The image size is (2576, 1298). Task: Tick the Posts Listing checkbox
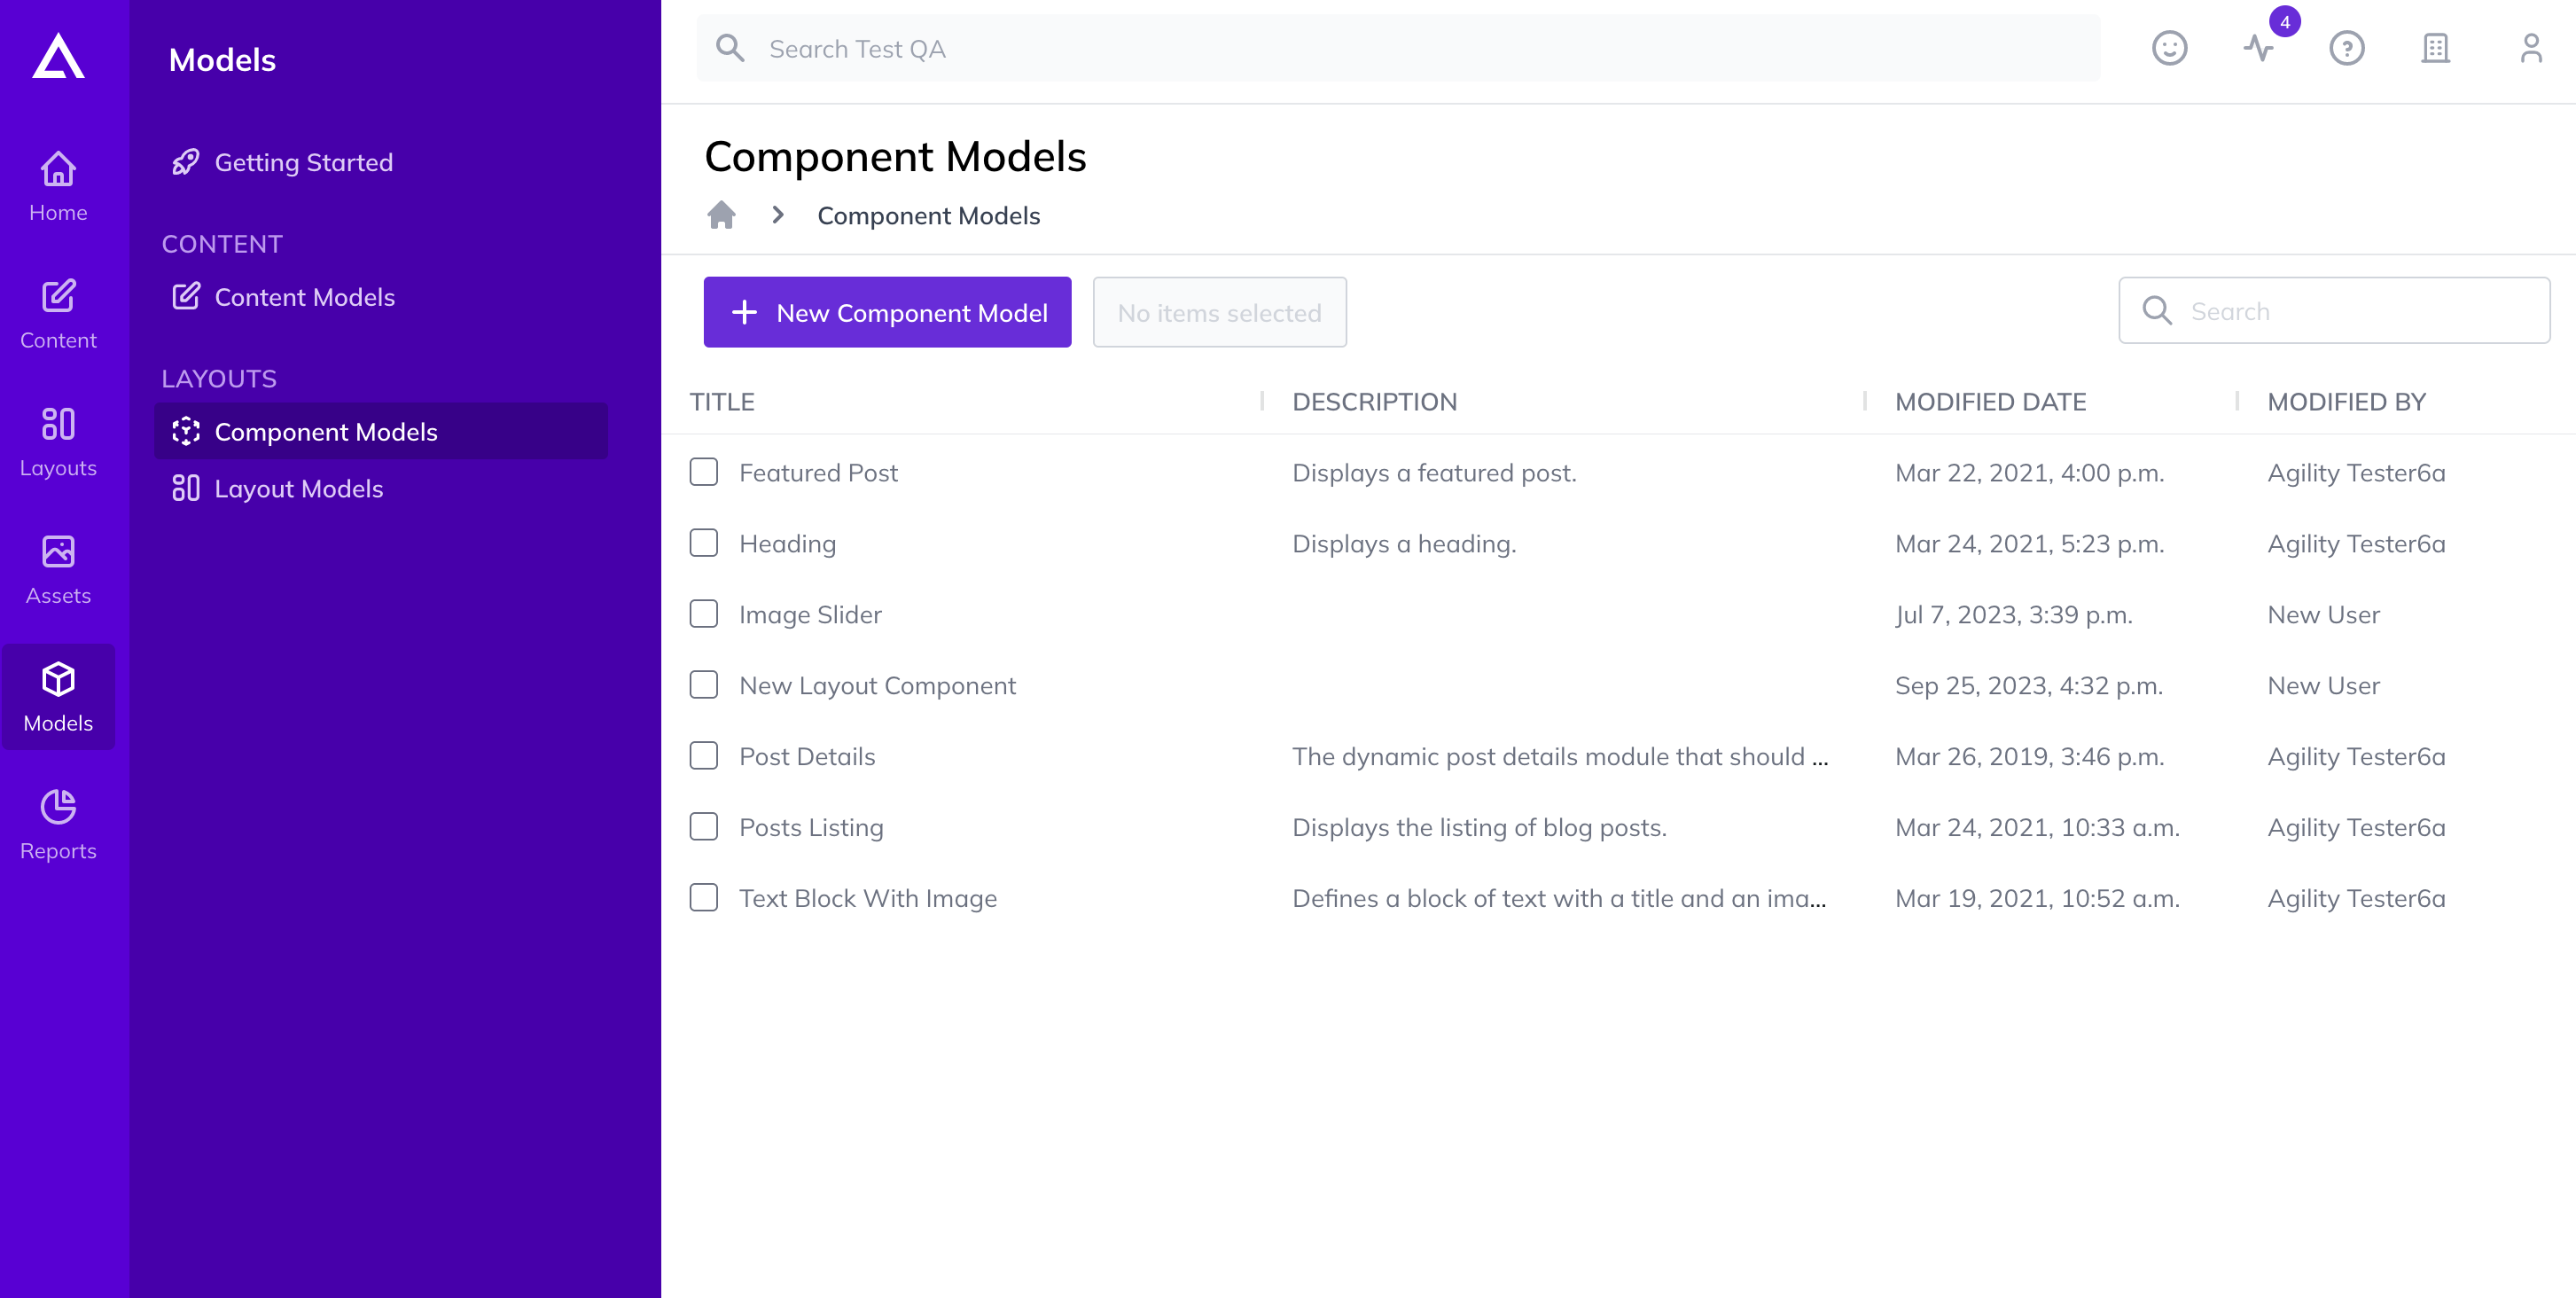(x=704, y=827)
